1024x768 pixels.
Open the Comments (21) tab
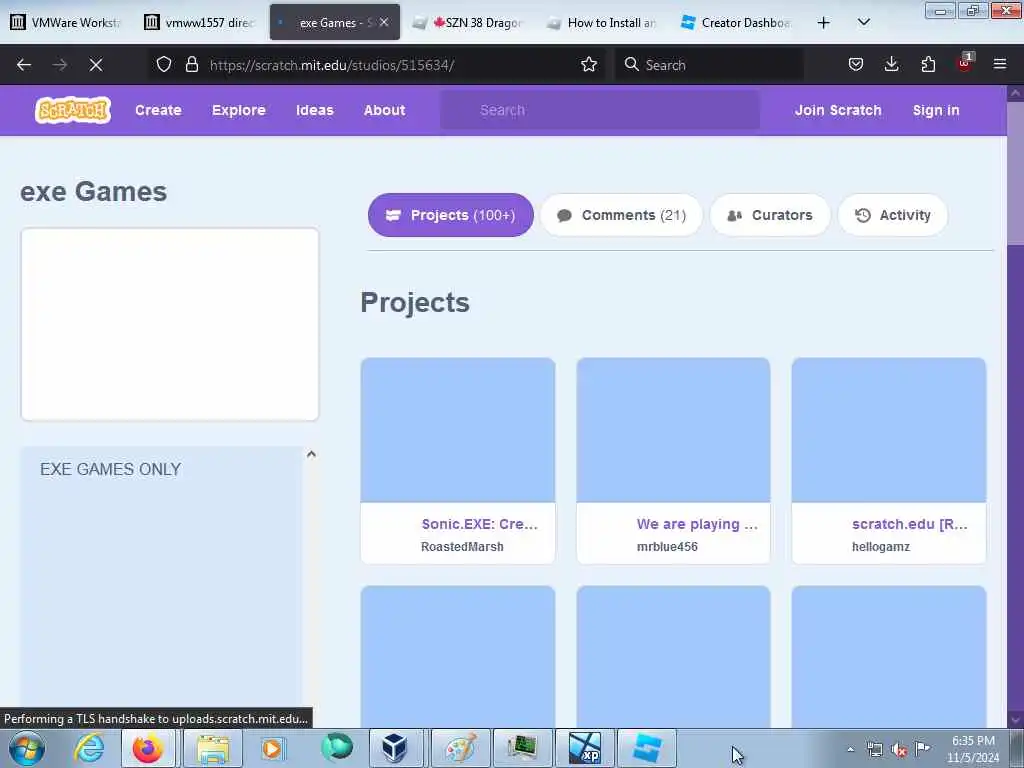(622, 215)
